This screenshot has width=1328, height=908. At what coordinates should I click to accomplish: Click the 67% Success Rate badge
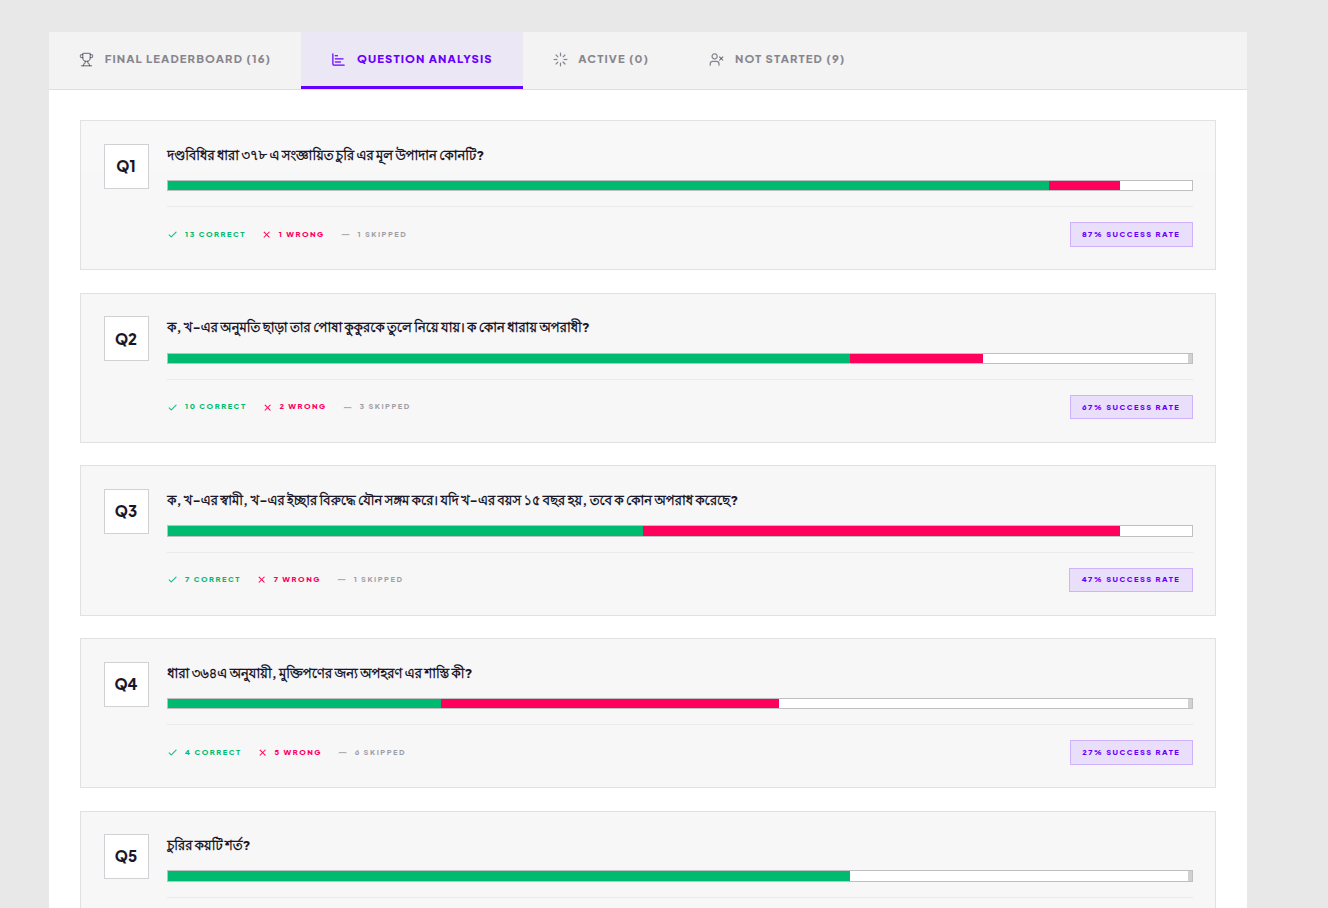(1131, 407)
